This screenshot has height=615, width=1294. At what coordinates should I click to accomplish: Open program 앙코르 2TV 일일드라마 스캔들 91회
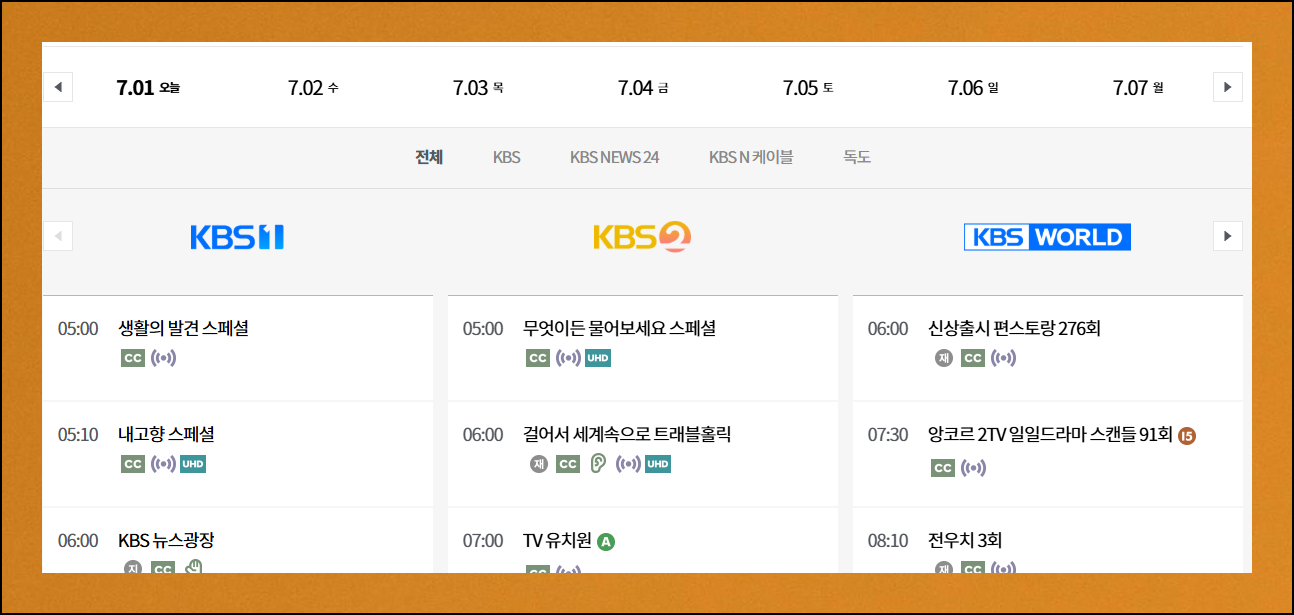1050,434
